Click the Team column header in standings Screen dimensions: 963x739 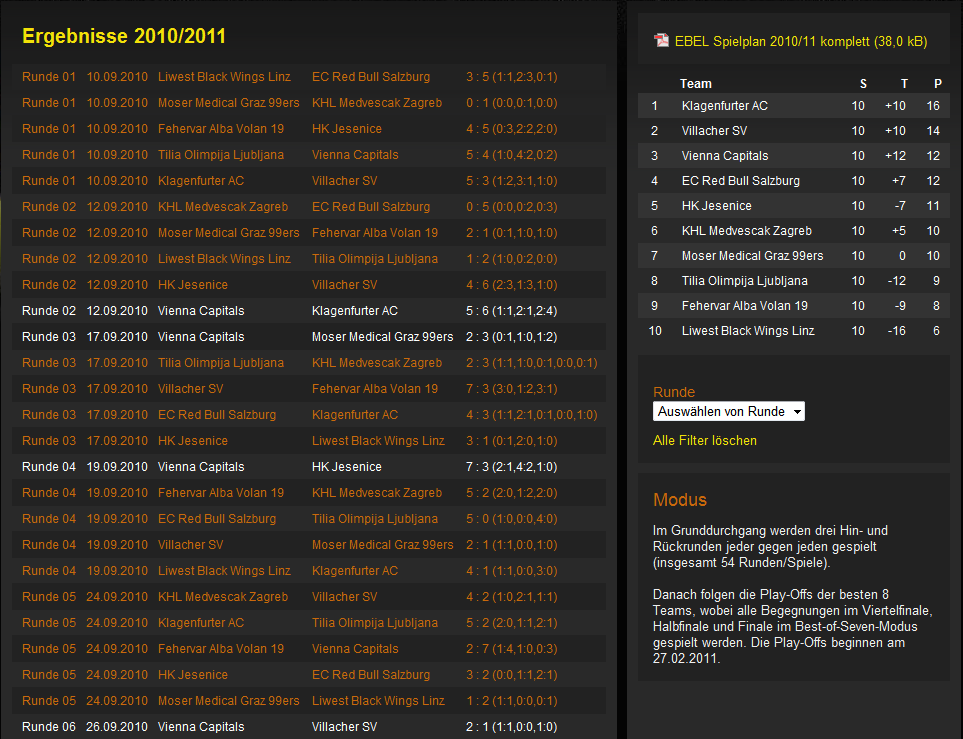pyautogui.click(x=695, y=84)
